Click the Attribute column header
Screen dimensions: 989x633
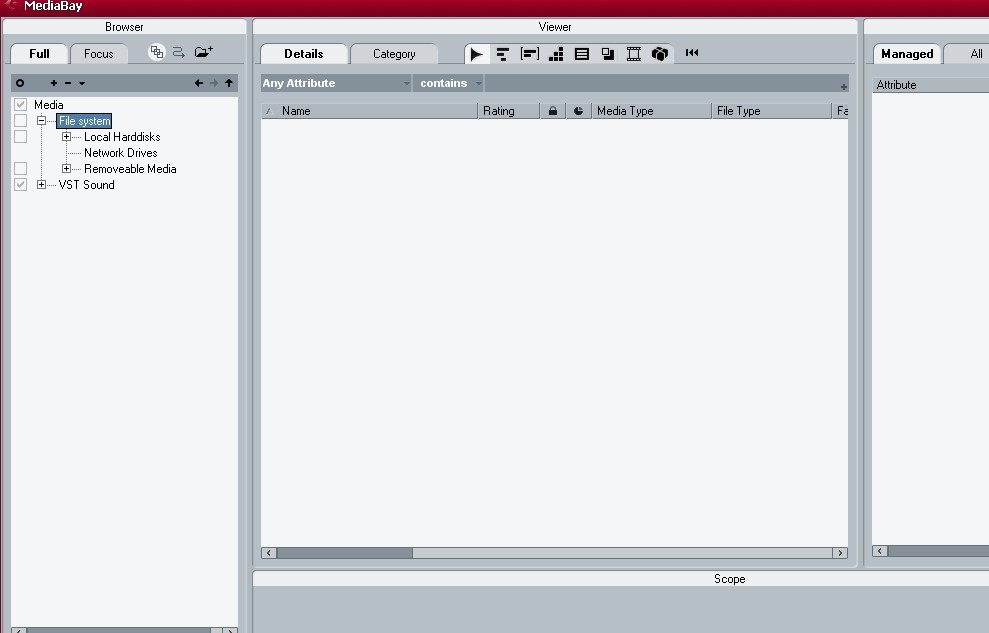[x=931, y=85]
